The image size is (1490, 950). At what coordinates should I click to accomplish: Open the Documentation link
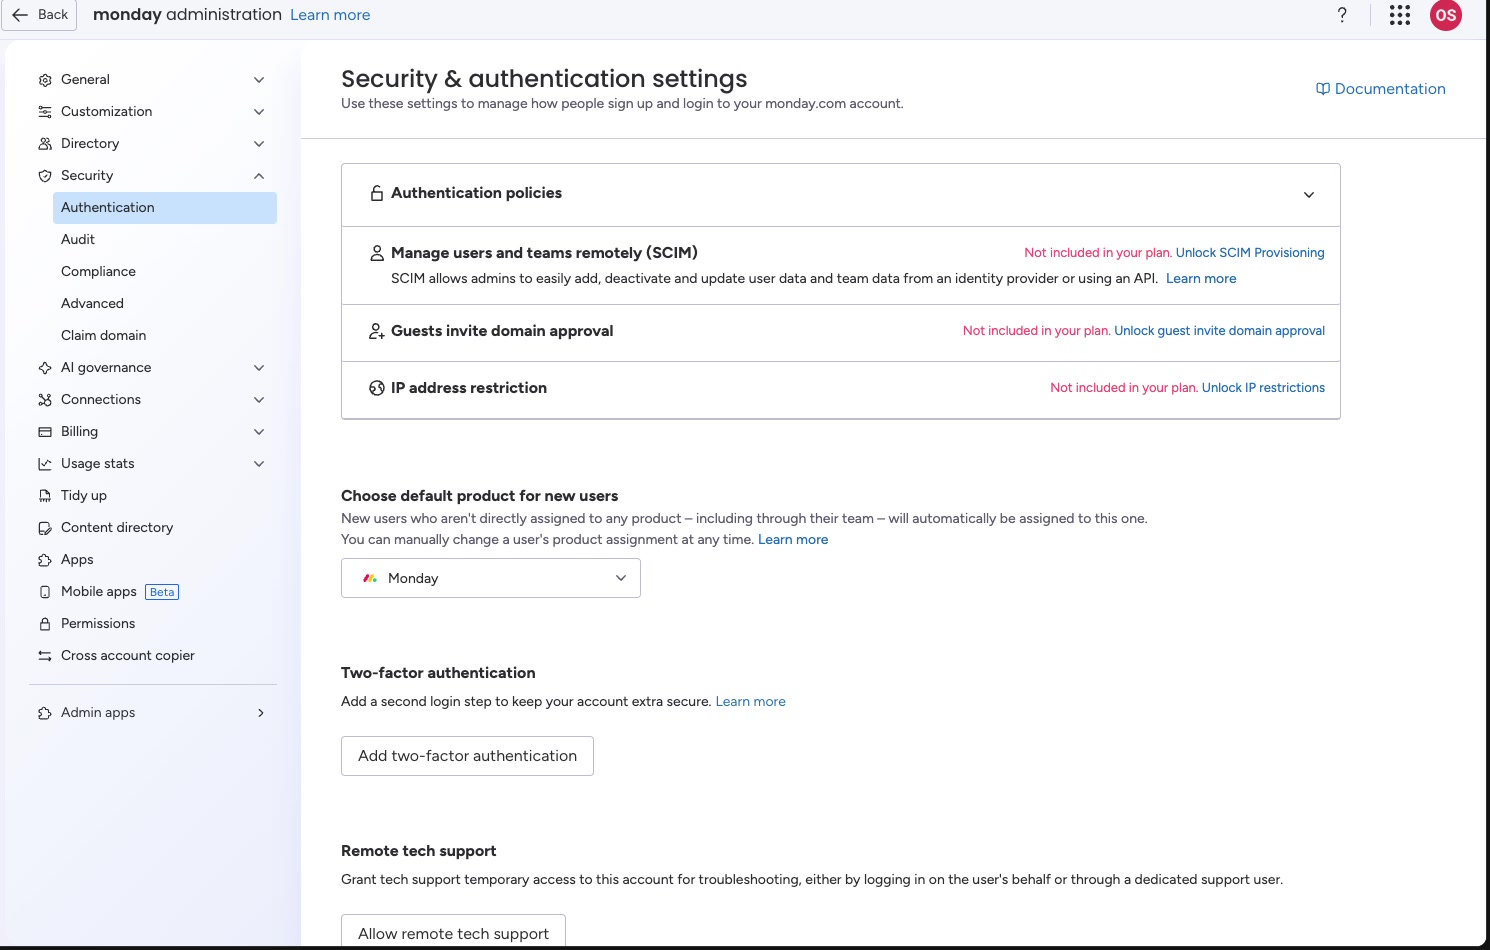[x=1381, y=89]
